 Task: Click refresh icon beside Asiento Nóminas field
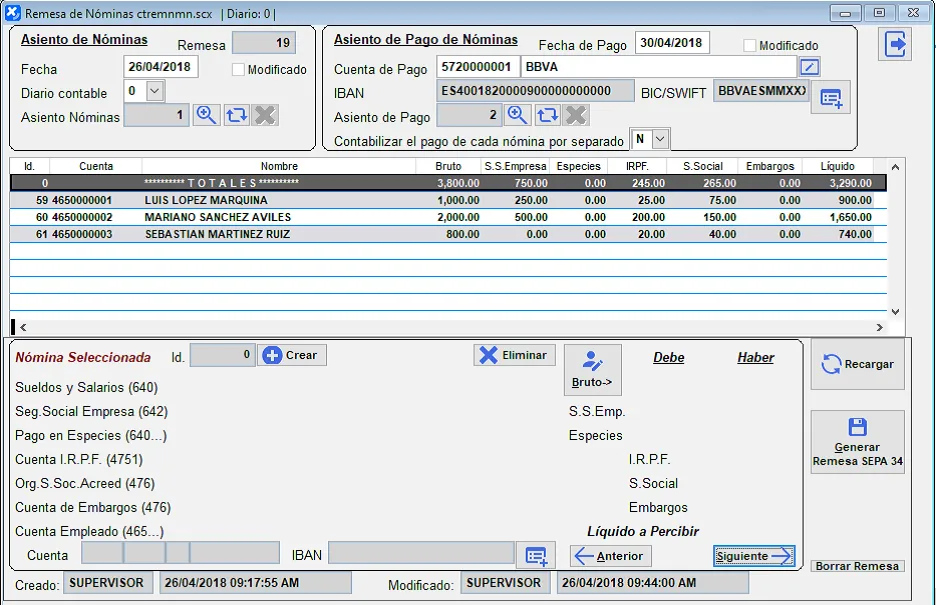click(236, 115)
